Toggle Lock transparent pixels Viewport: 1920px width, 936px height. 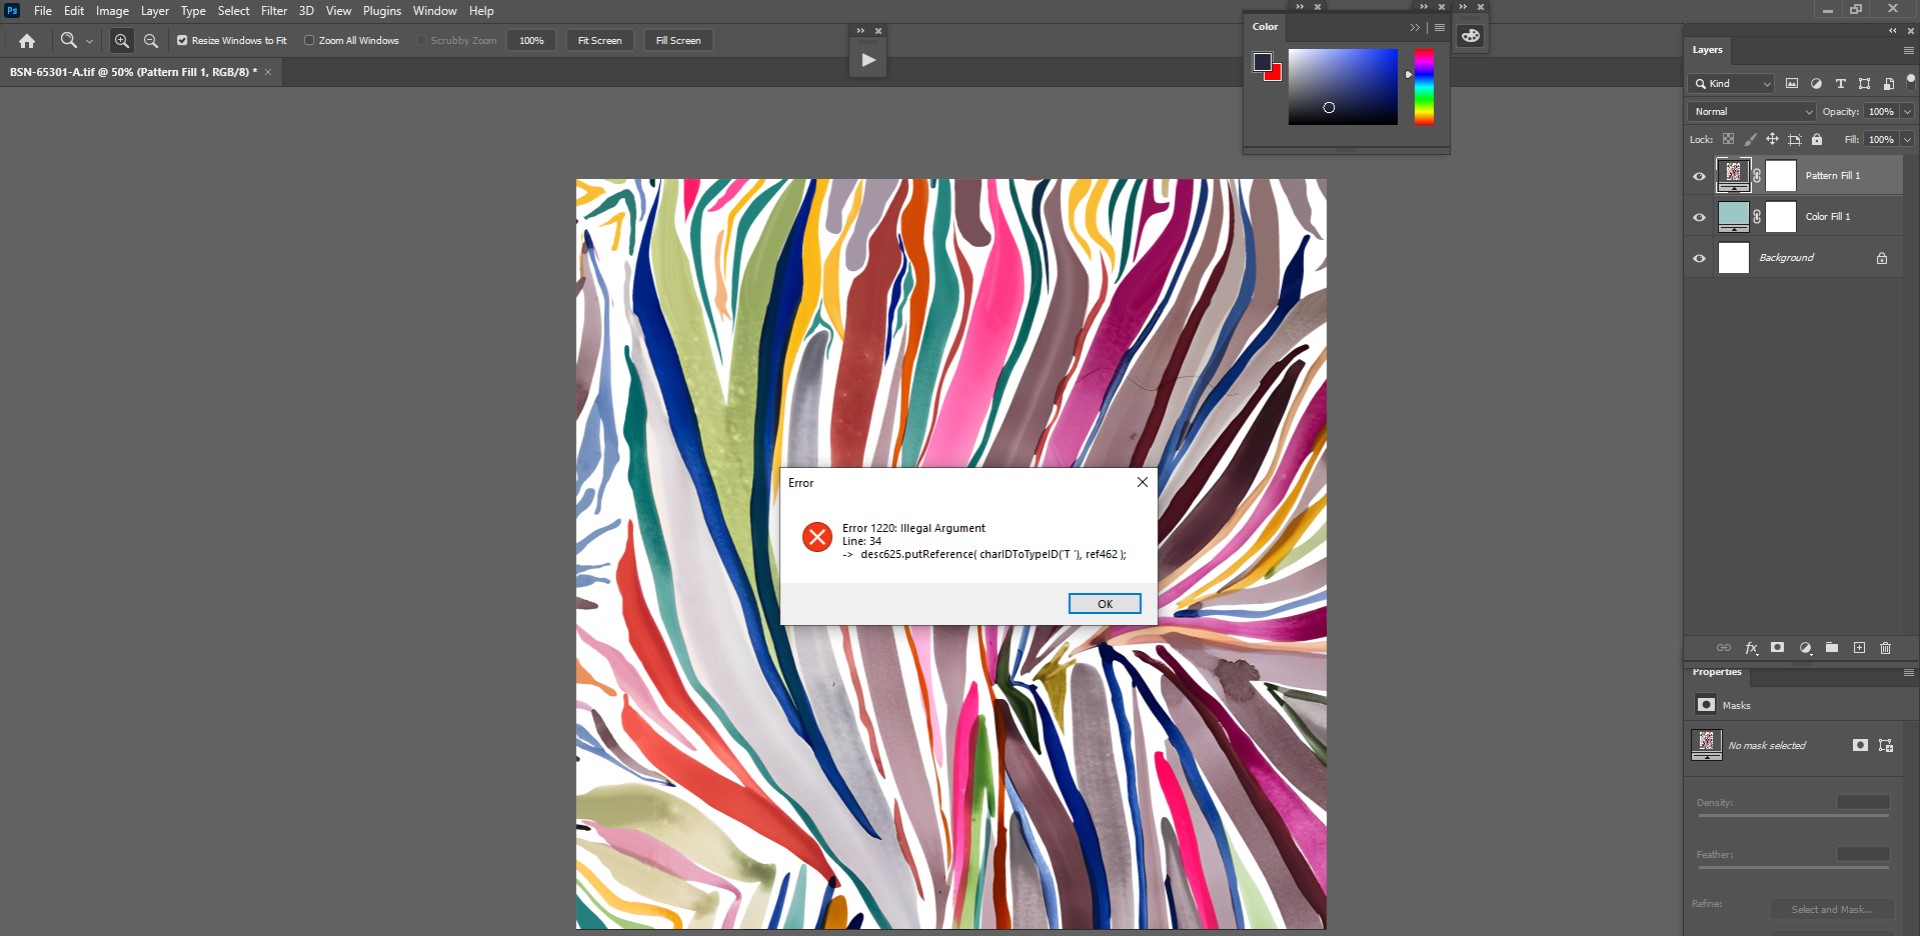(1729, 139)
